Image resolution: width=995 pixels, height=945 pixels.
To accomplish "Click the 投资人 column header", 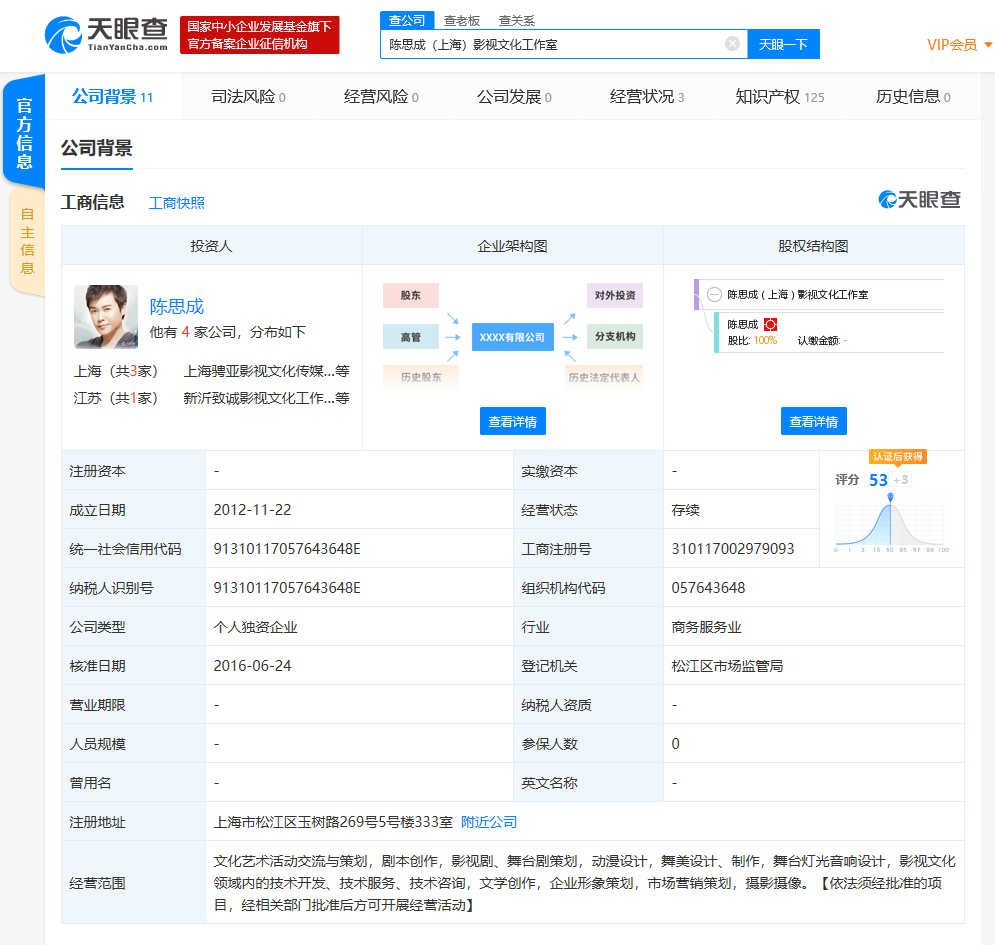I will 211,246.
